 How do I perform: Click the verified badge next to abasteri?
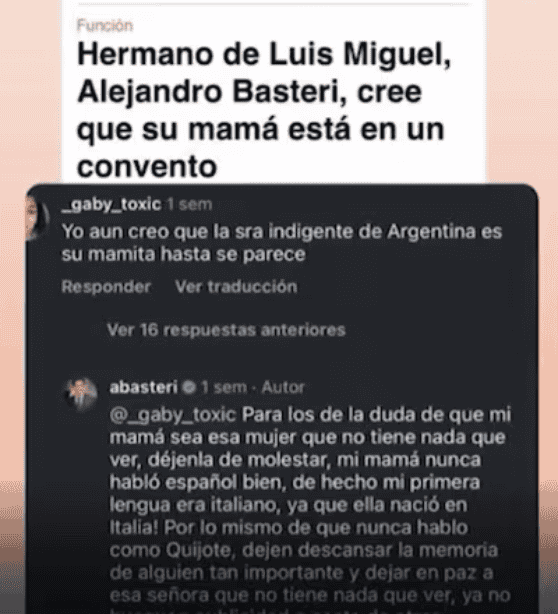[190, 388]
